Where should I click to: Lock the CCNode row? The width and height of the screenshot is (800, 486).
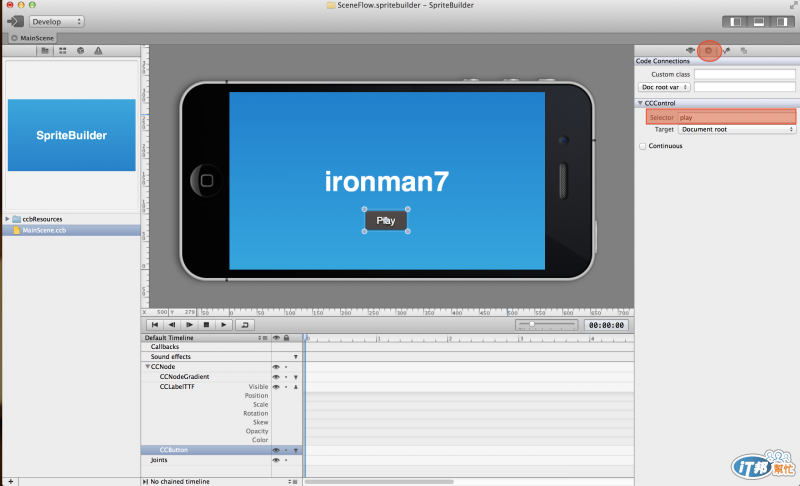(x=286, y=367)
